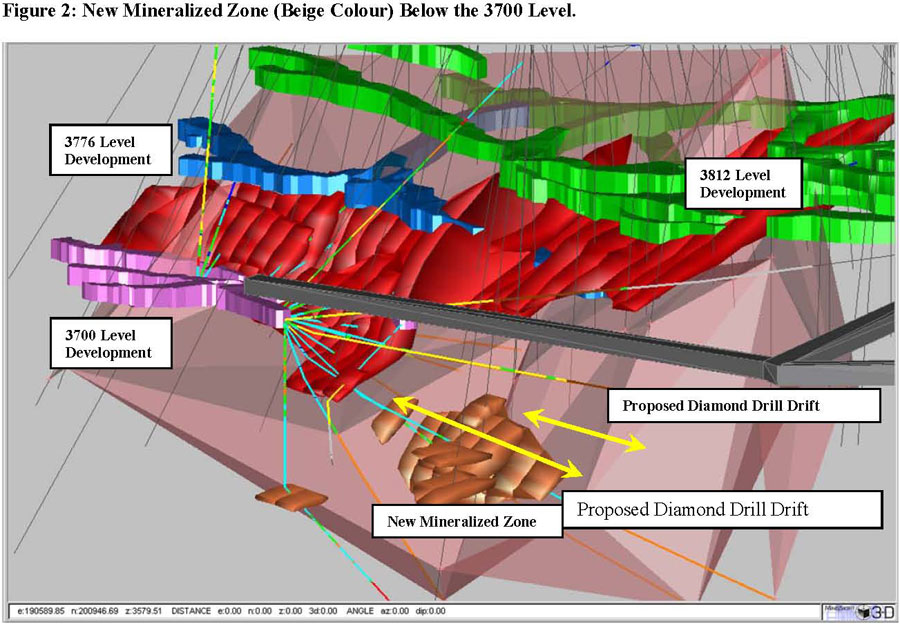Click the bold Proposed Diamond Drill Drift label
900x624 pixels.
click(743, 406)
